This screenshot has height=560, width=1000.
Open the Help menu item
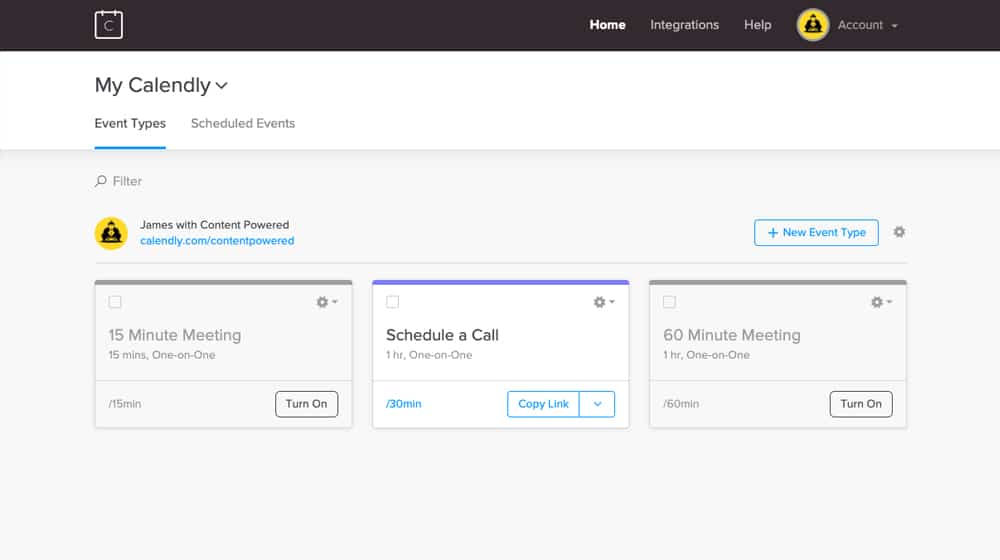(757, 25)
